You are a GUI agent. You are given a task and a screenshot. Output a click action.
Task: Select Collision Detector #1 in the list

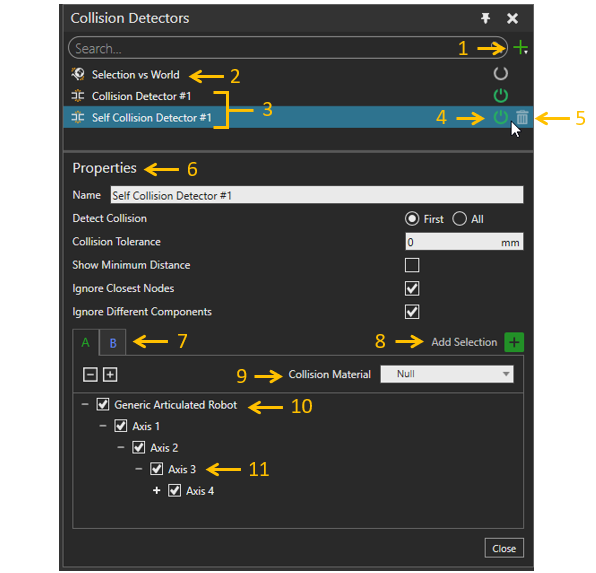[141, 96]
